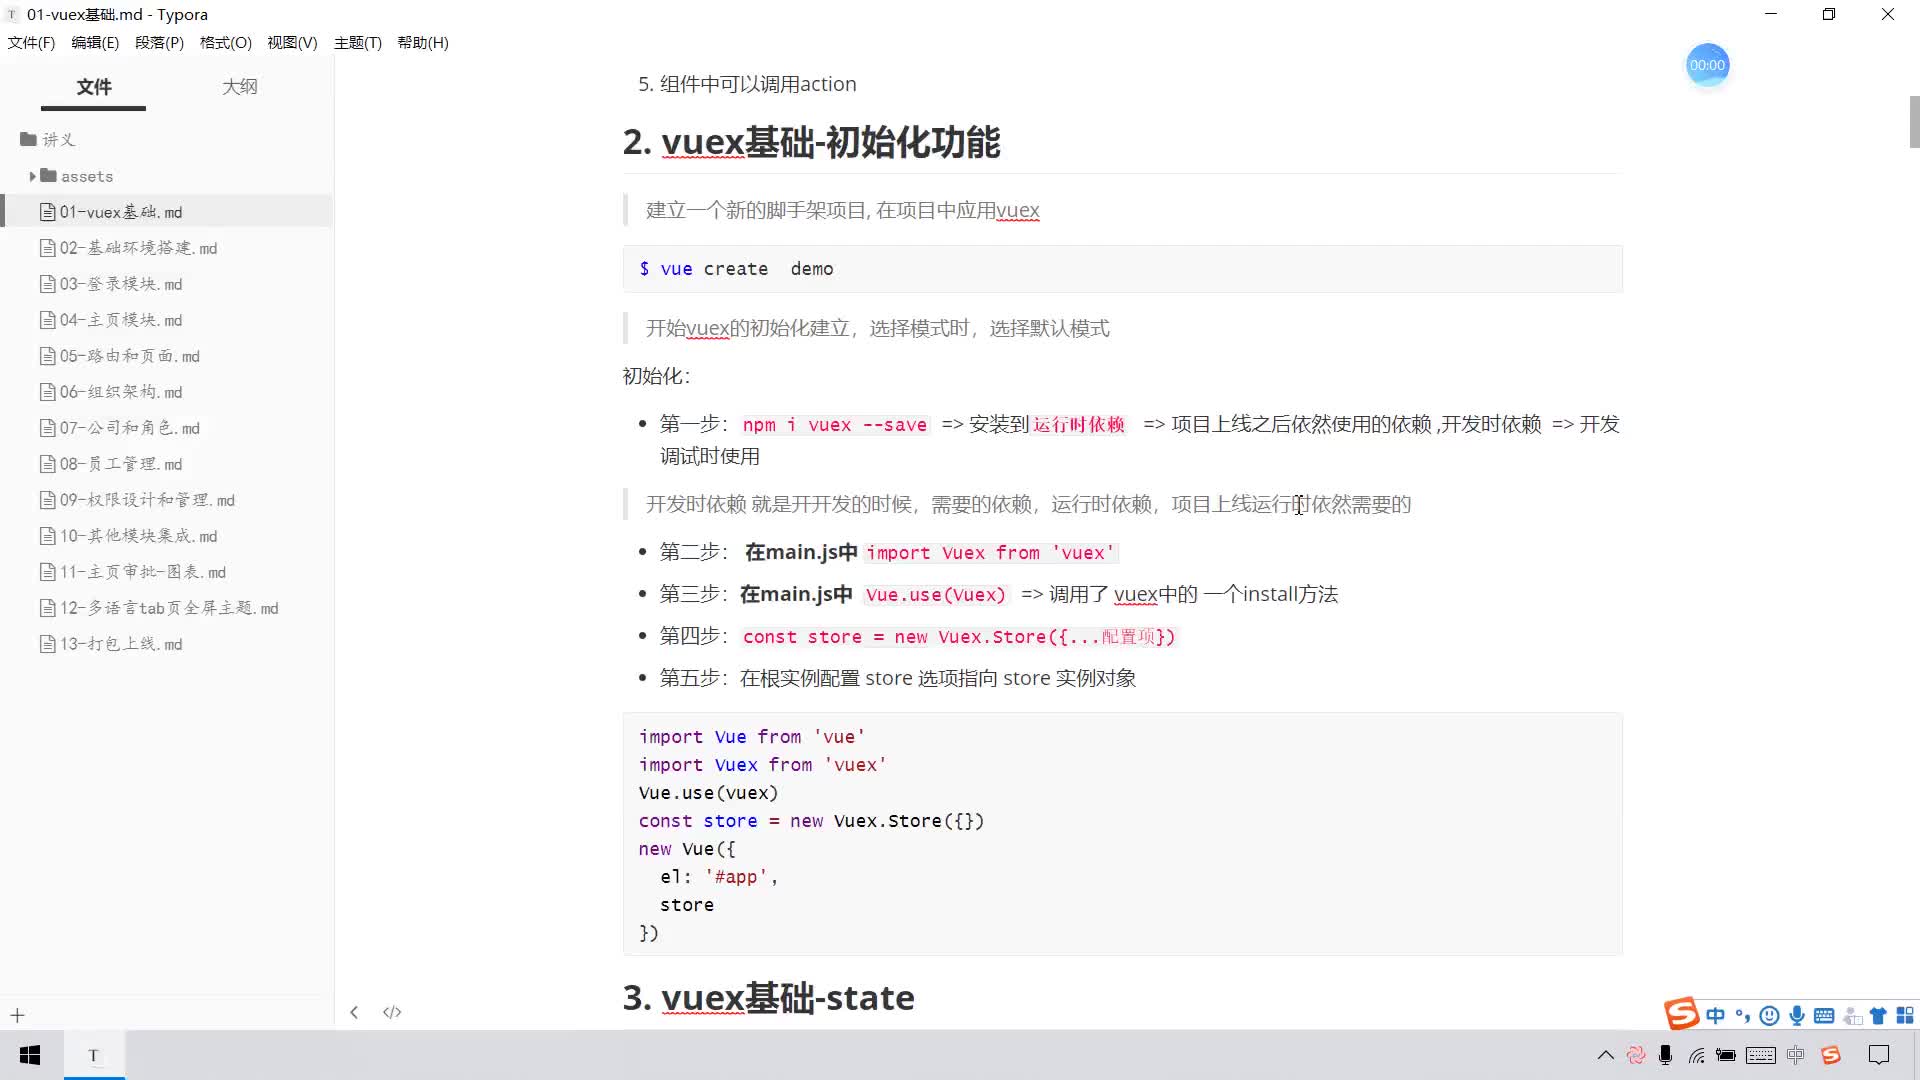This screenshot has height=1080, width=1920.
Task: Open file 10-其他模块集成.md
Action: pyautogui.click(x=168, y=536)
